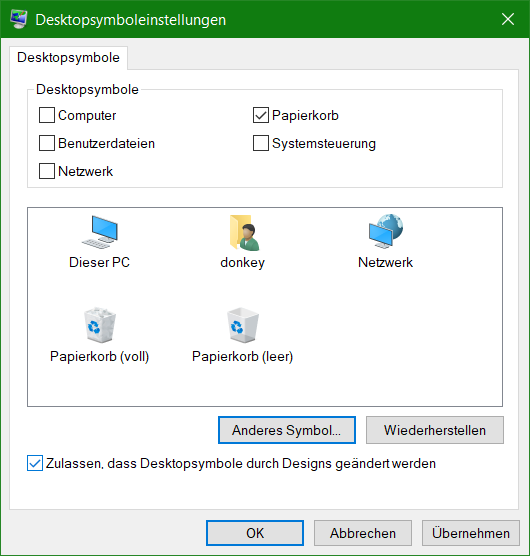Image resolution: width=530 pixels, height=556 pixels.
Task: Click the Papierkorb (leer) label text
Action: pos(243,356)
